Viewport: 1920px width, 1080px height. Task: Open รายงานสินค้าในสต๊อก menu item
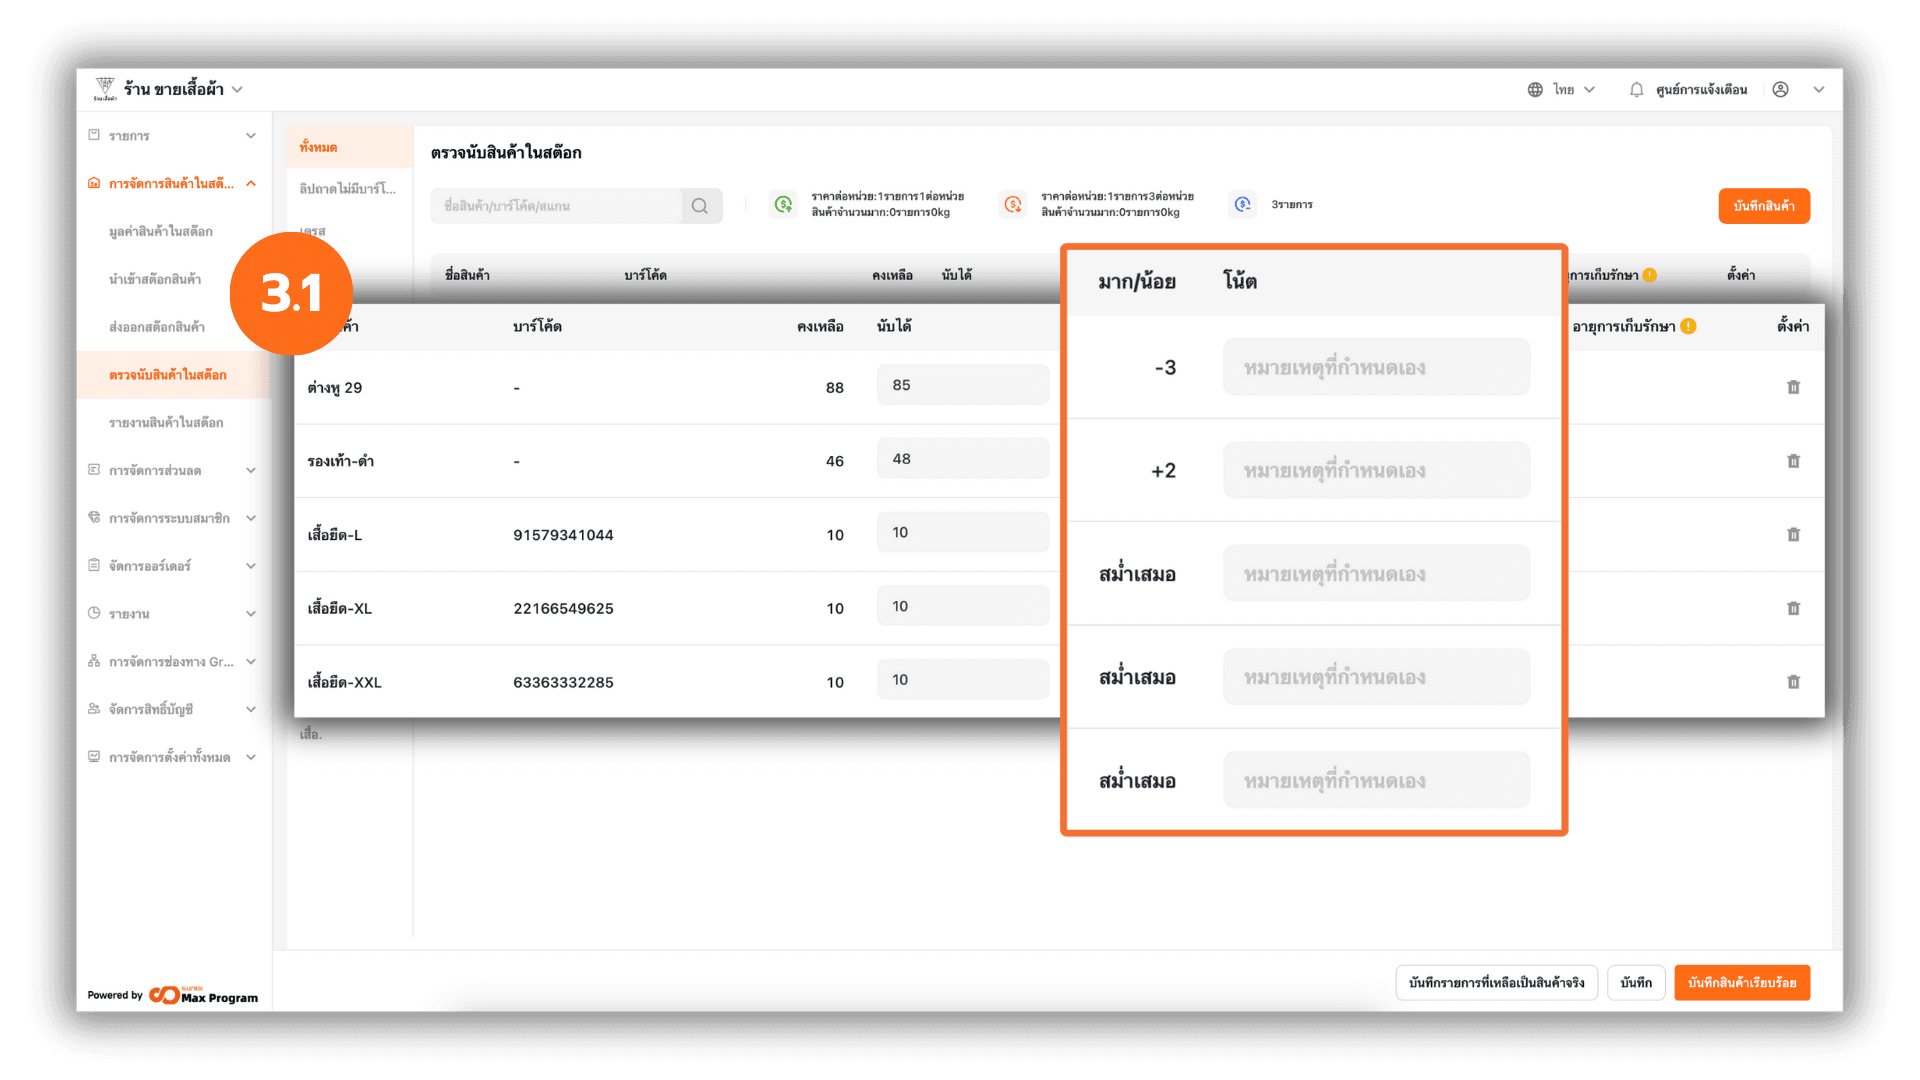tap(166, 423)
